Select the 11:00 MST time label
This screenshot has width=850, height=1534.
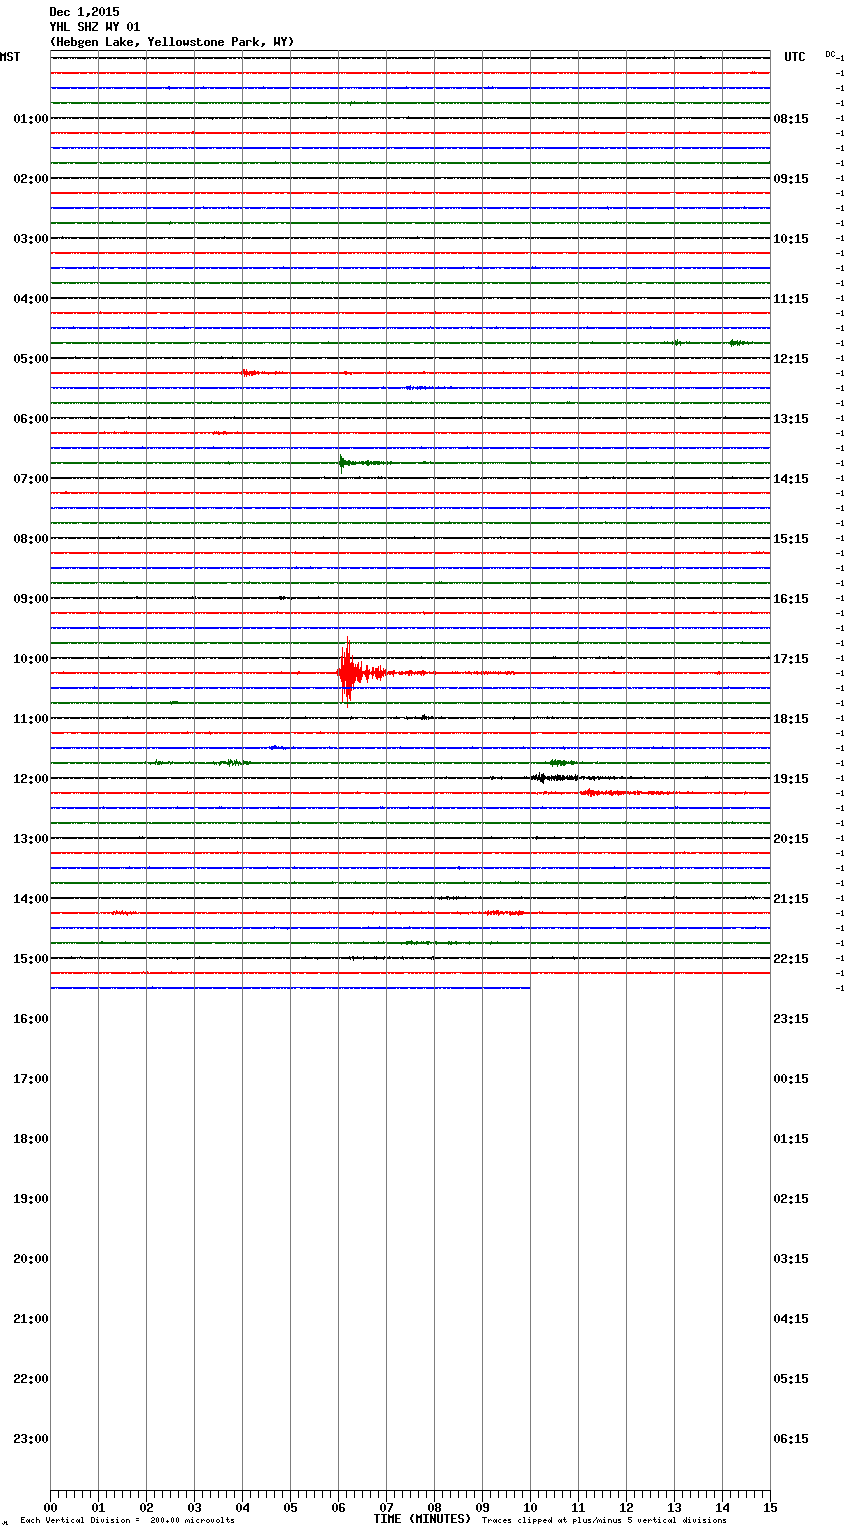click(x=31, y=719)
